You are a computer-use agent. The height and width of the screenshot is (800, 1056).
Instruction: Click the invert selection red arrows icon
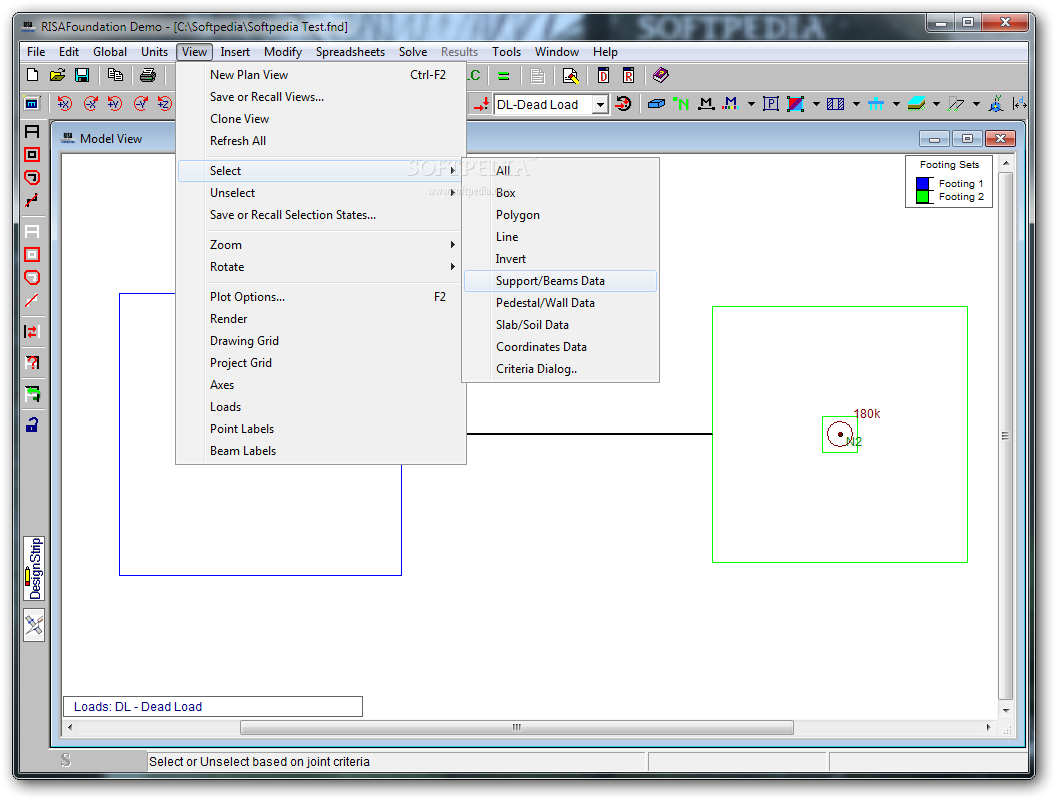(32, 331)
